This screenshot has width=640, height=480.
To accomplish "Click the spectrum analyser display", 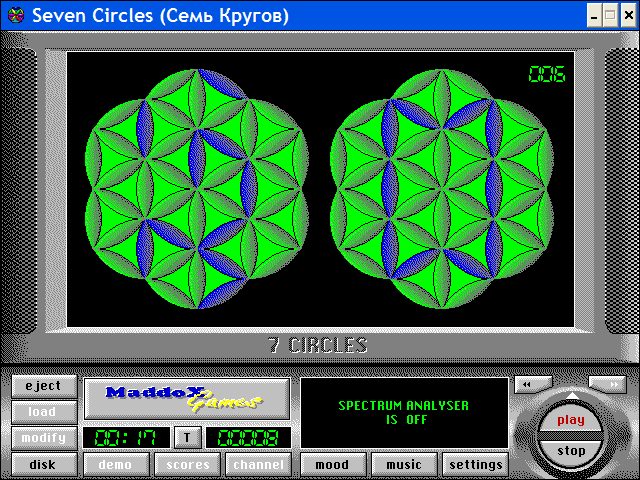I will tap(404, 413).
